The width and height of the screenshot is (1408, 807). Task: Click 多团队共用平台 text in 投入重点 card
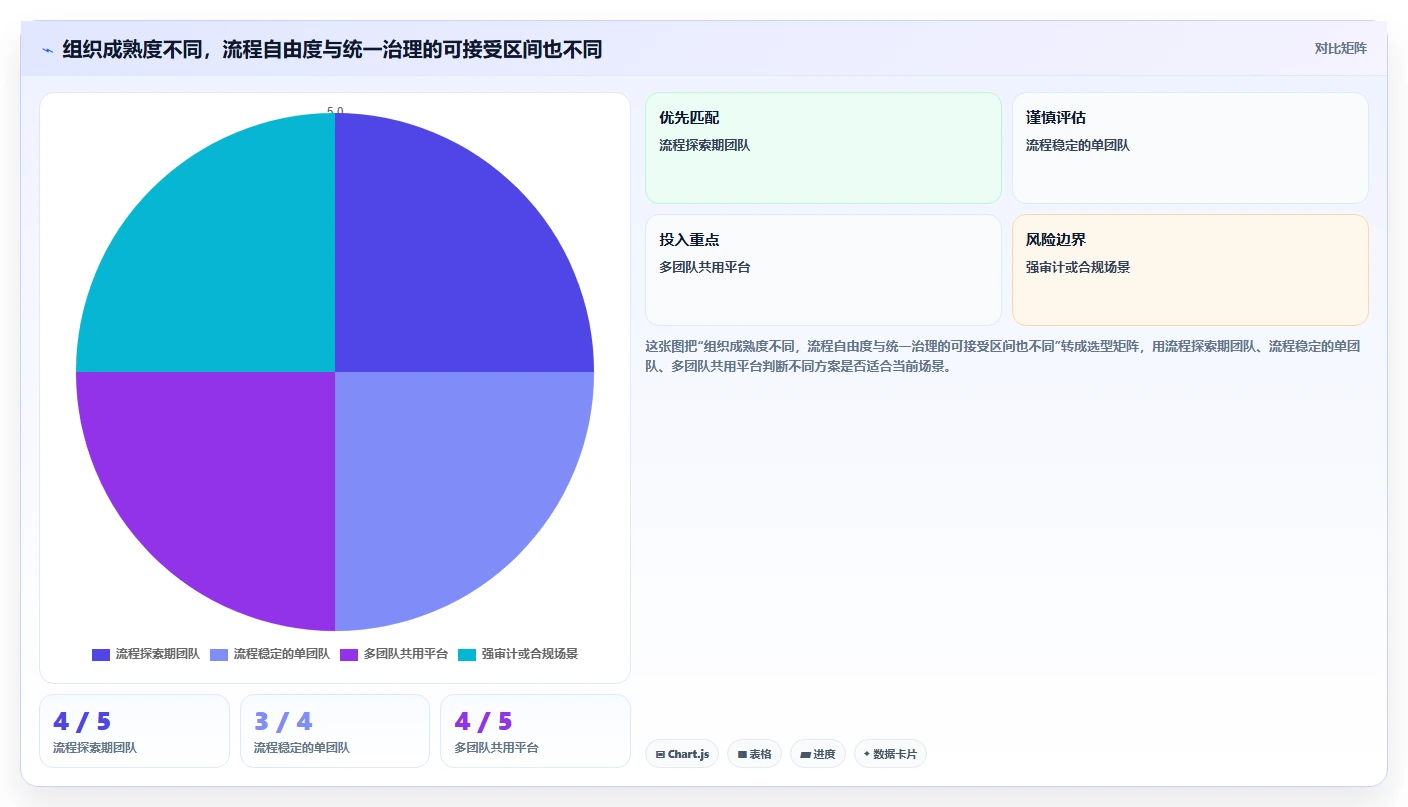tap(704, 267)
